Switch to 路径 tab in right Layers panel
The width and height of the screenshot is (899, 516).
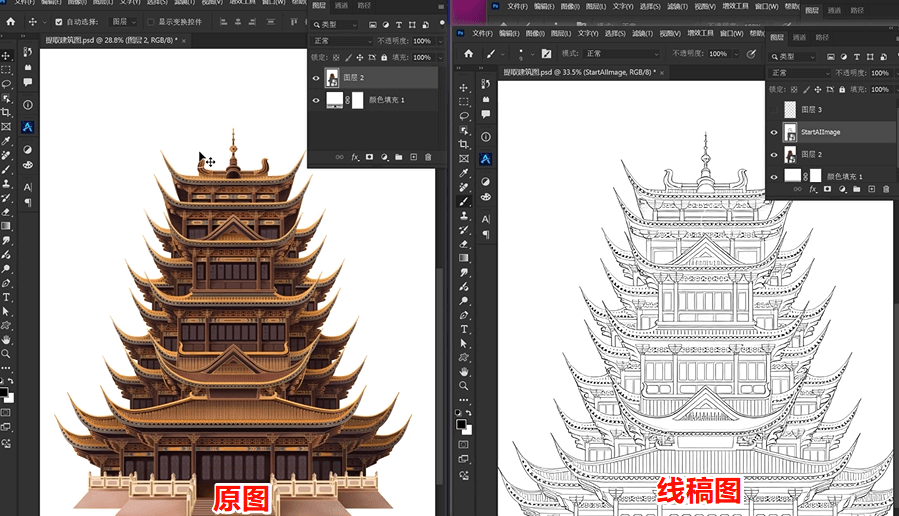(x=822, y=37)
